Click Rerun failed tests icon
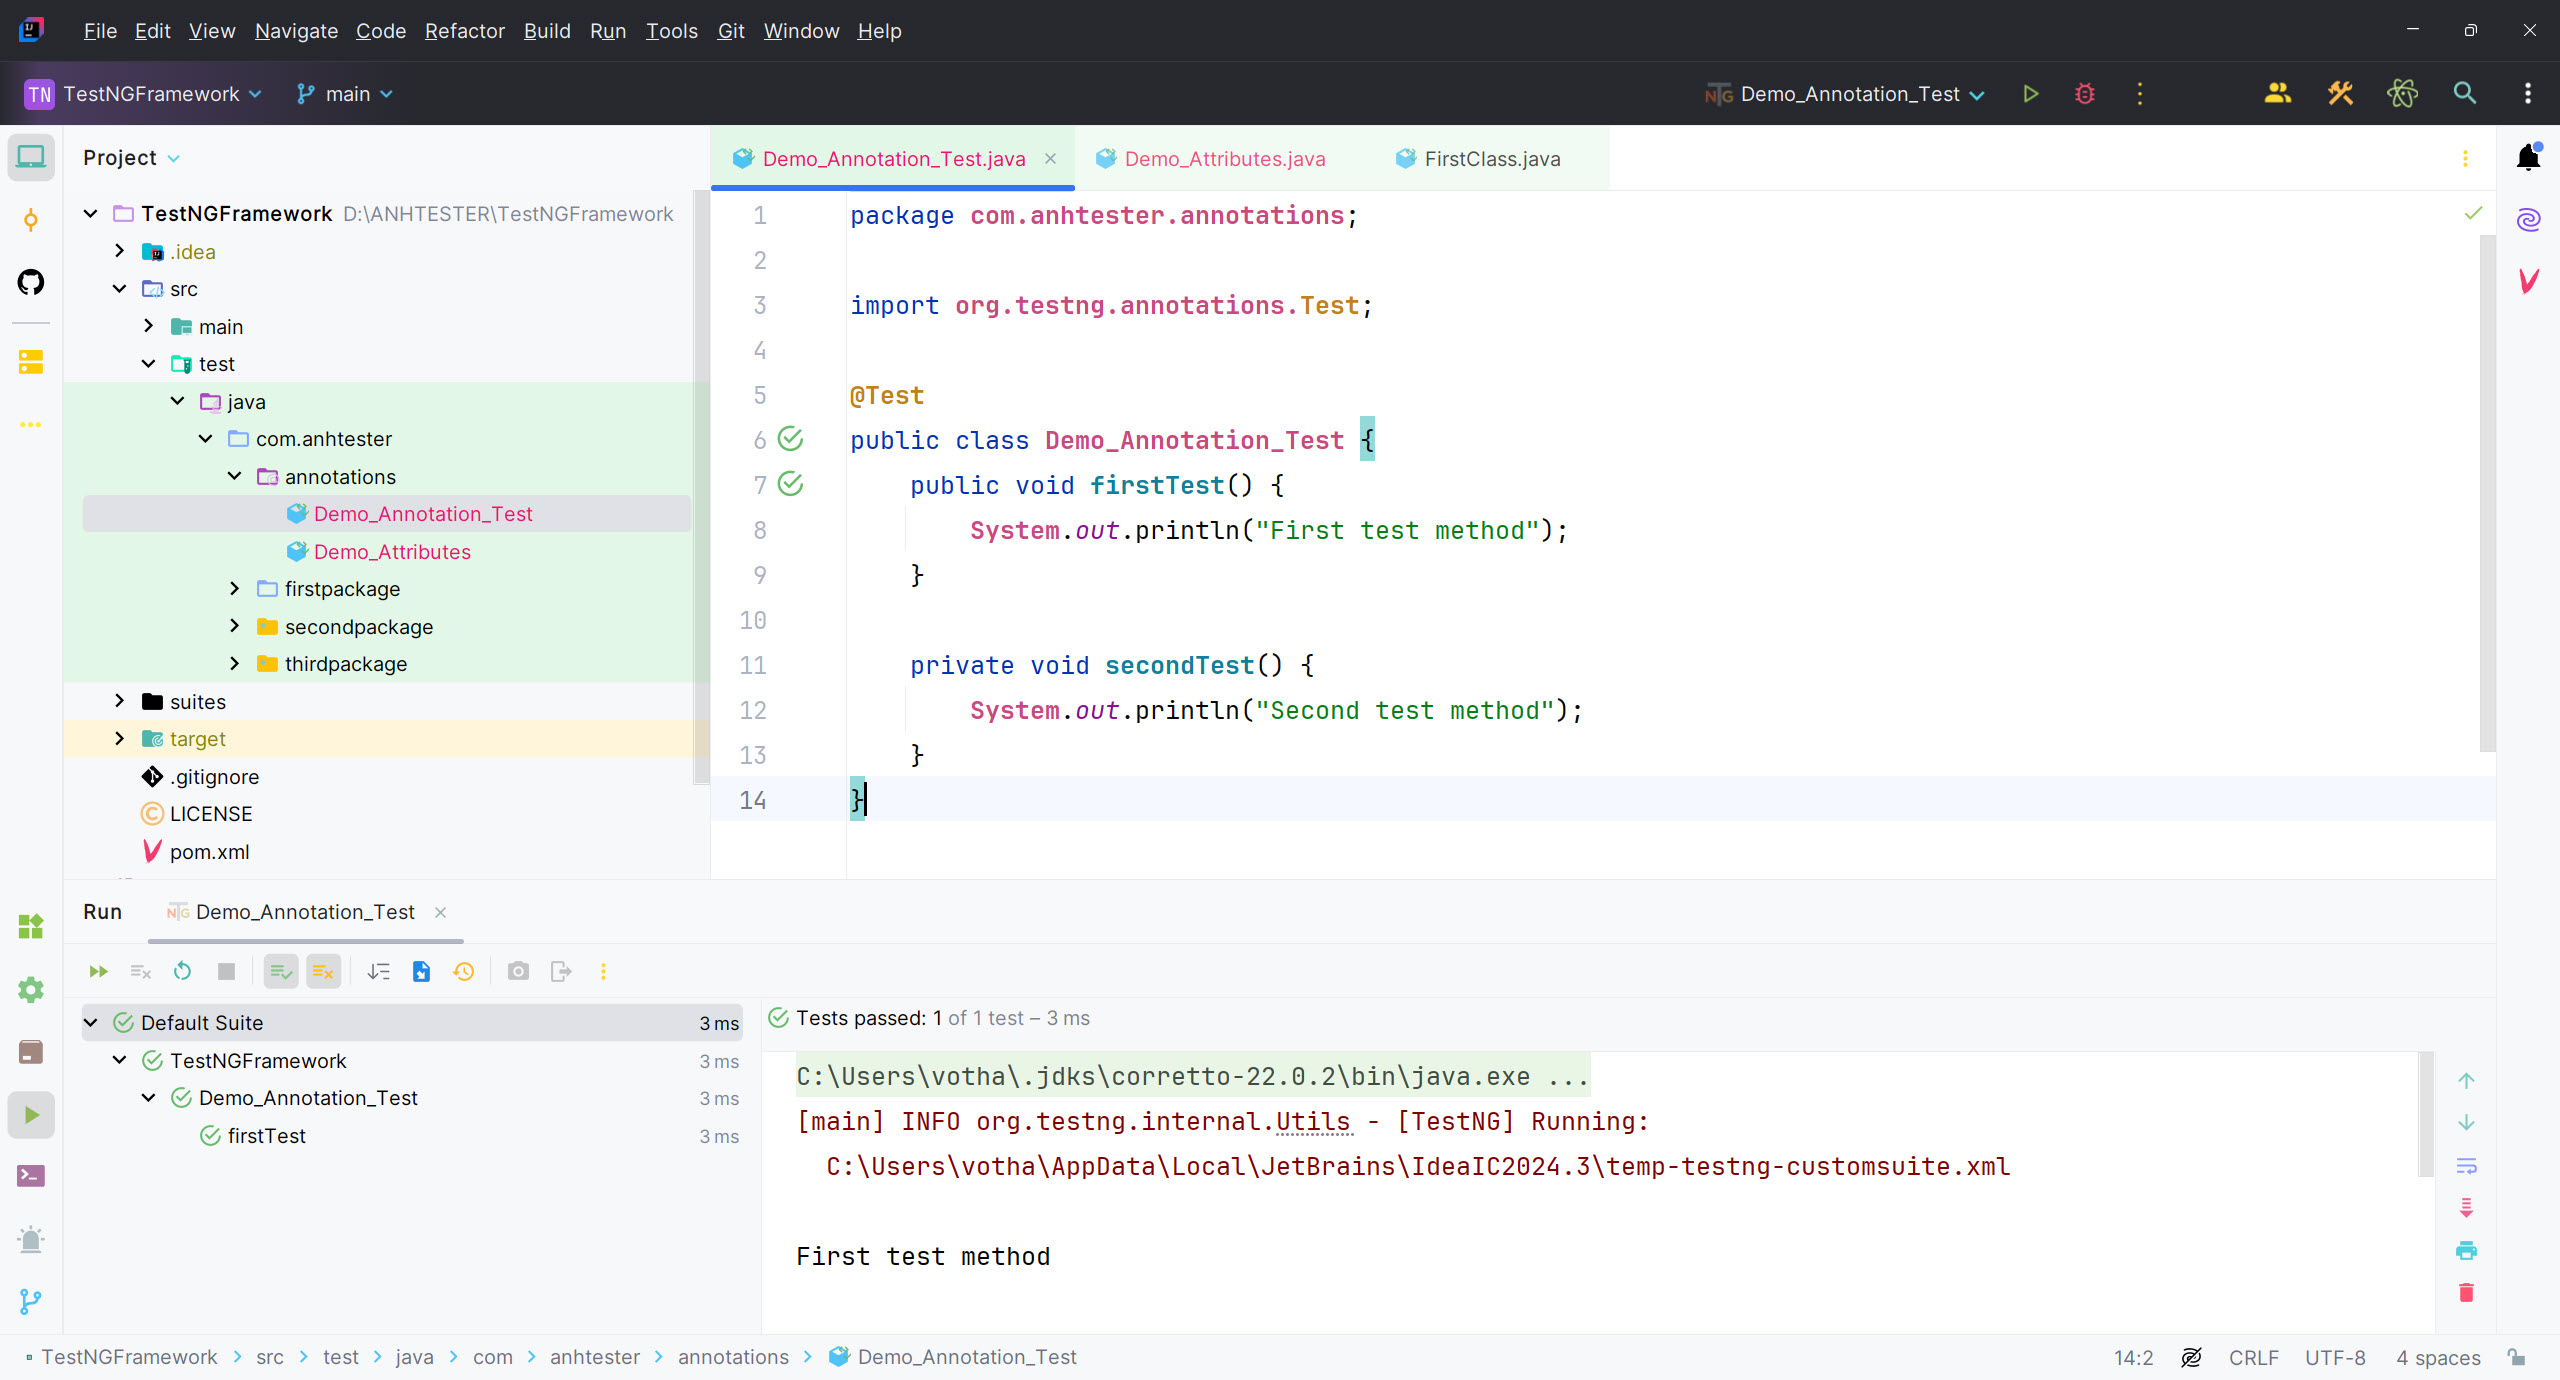The height and width of the screenshot is (1380, 2560). click(140, 971)
